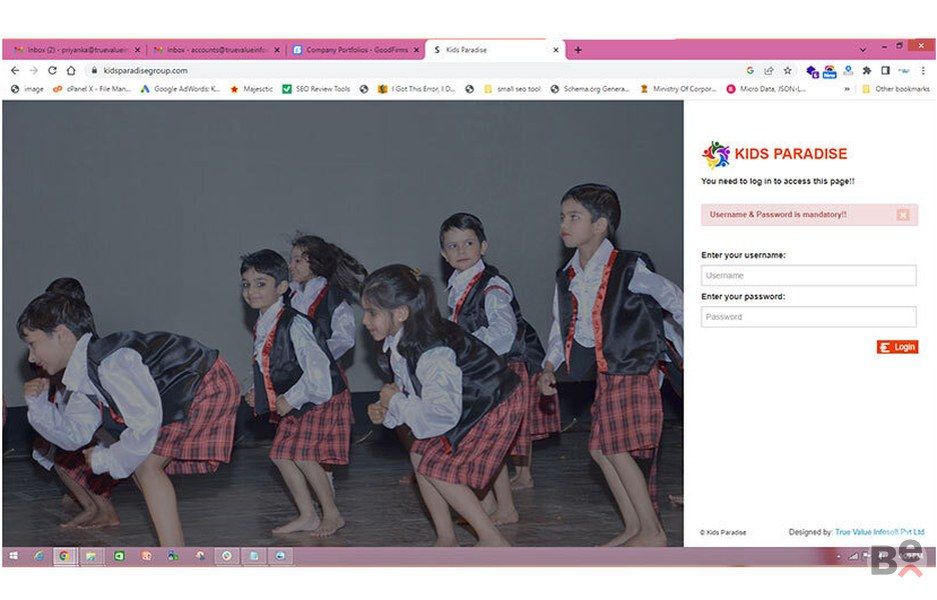The width and height of the screenshot is (937, 600).
Task: Open Other bookmarks folder
Action: pos(896,89)
